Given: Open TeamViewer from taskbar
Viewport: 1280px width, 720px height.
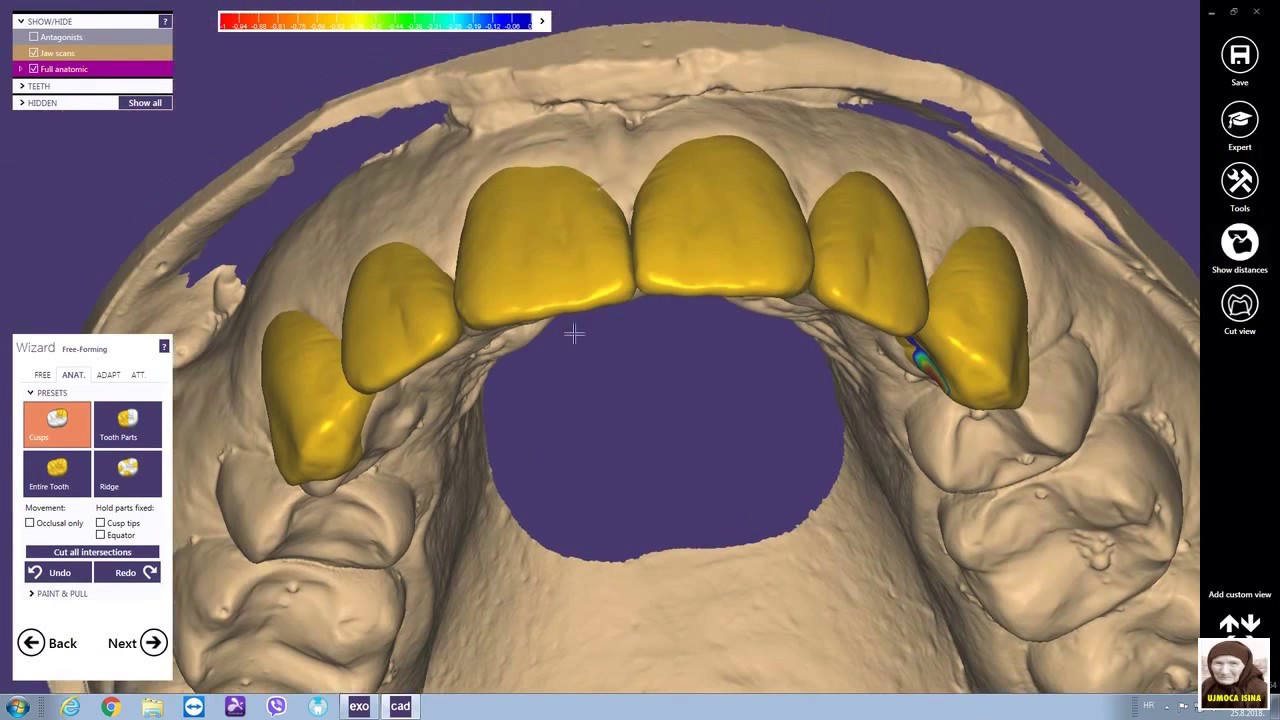Looking at the screenshot, I should tap(194, 707).
